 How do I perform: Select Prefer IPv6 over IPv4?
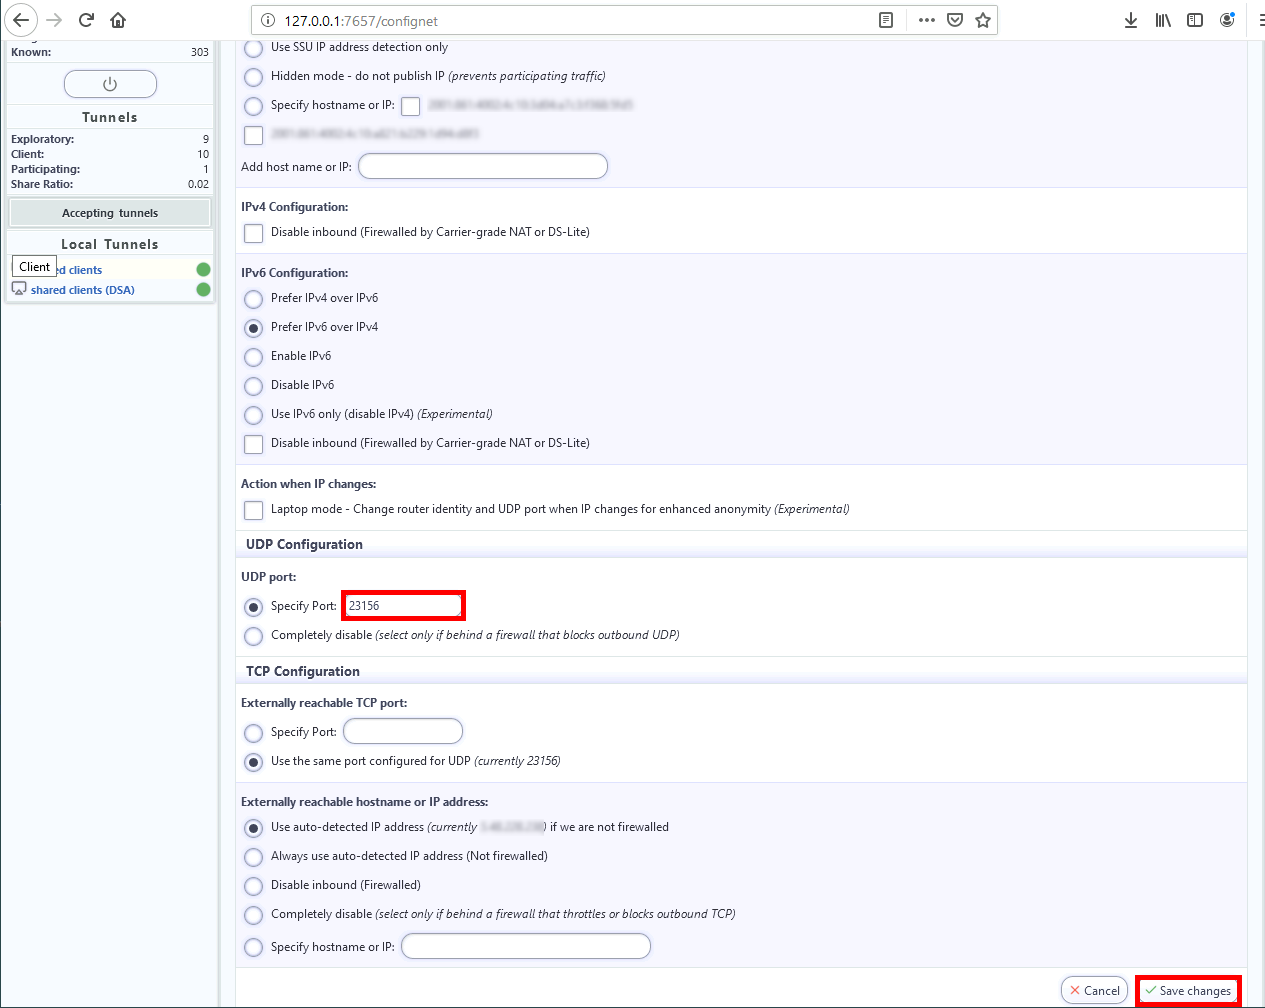[x=254, y=328]
